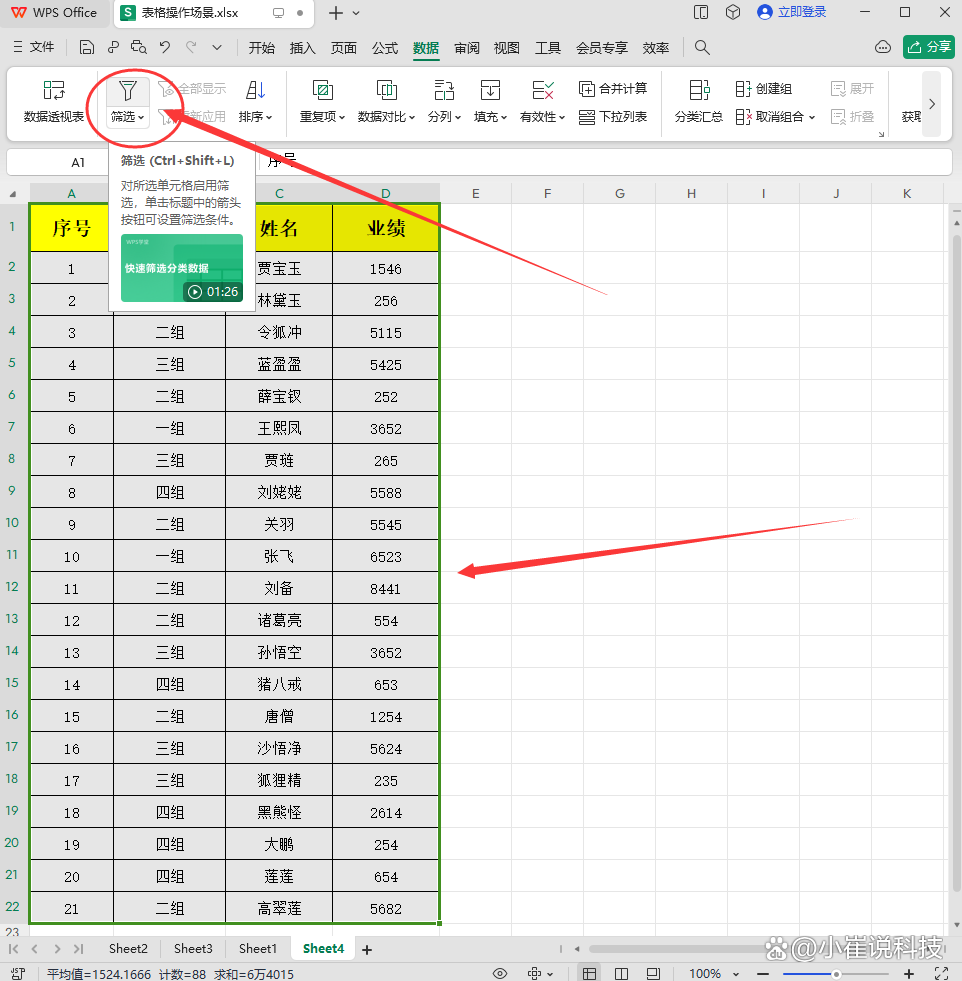Switch to the Review (审阅) tab
The image size is (962, 981).
pos(467,48)
